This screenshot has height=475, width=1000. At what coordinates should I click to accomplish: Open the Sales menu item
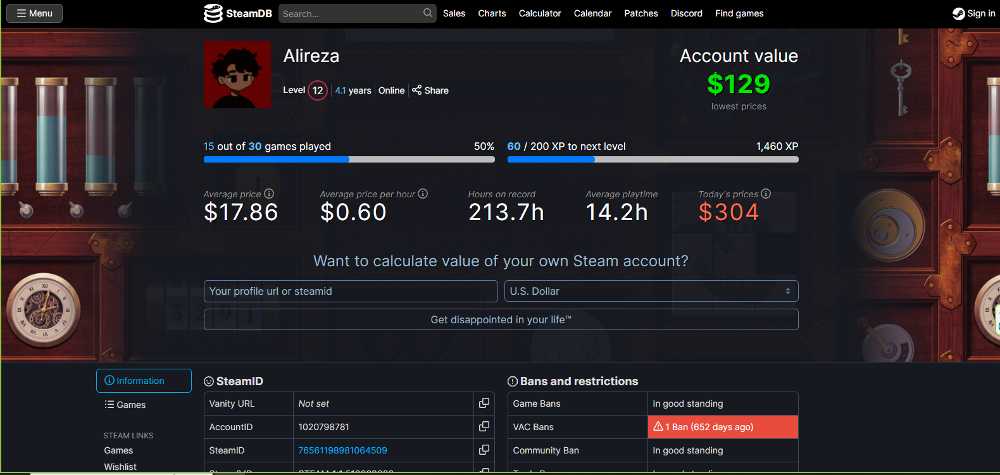point(454,13)
